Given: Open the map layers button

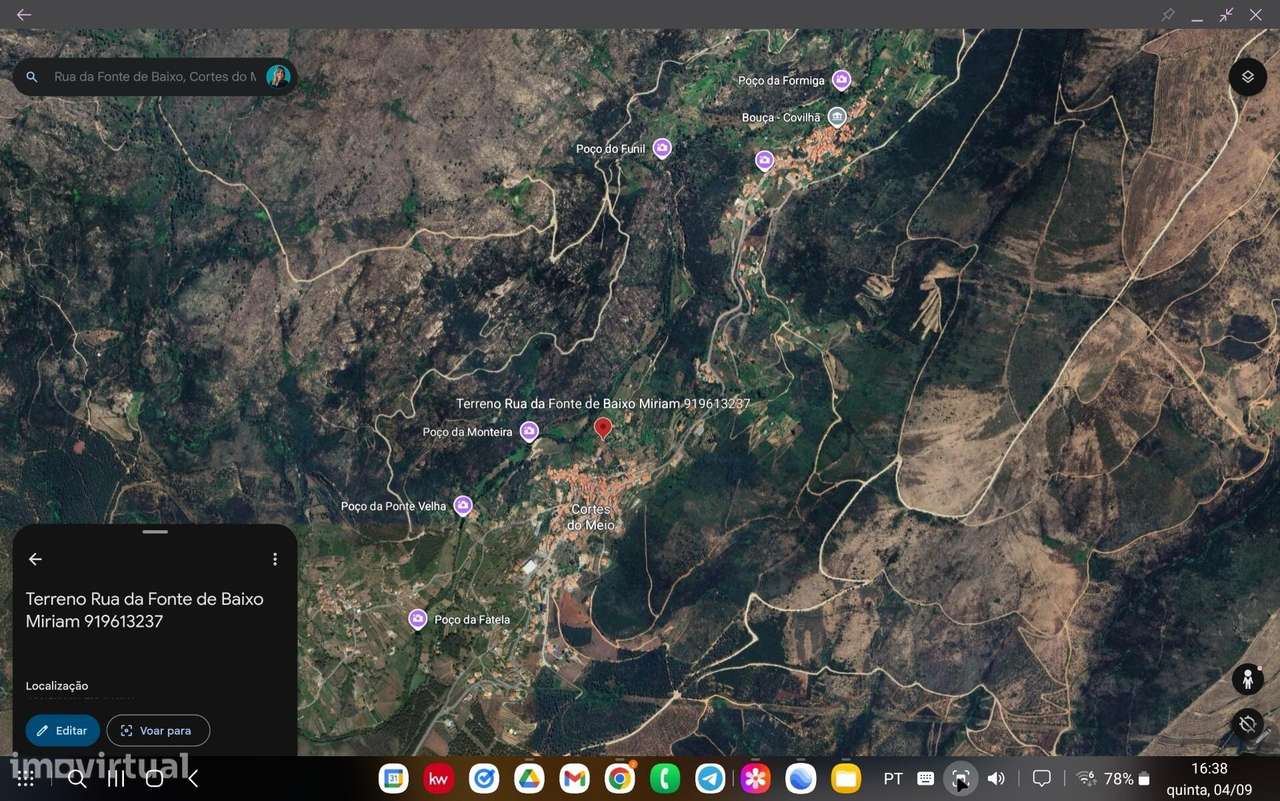Looking at the screenshot, I should (1247, 77).
